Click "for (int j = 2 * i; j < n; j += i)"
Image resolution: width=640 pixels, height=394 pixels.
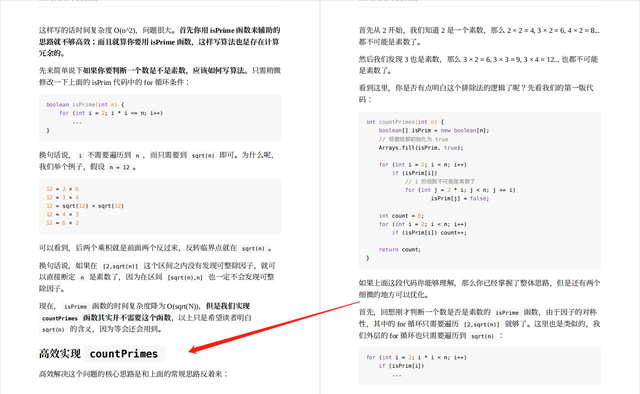[x=460, y=190]
